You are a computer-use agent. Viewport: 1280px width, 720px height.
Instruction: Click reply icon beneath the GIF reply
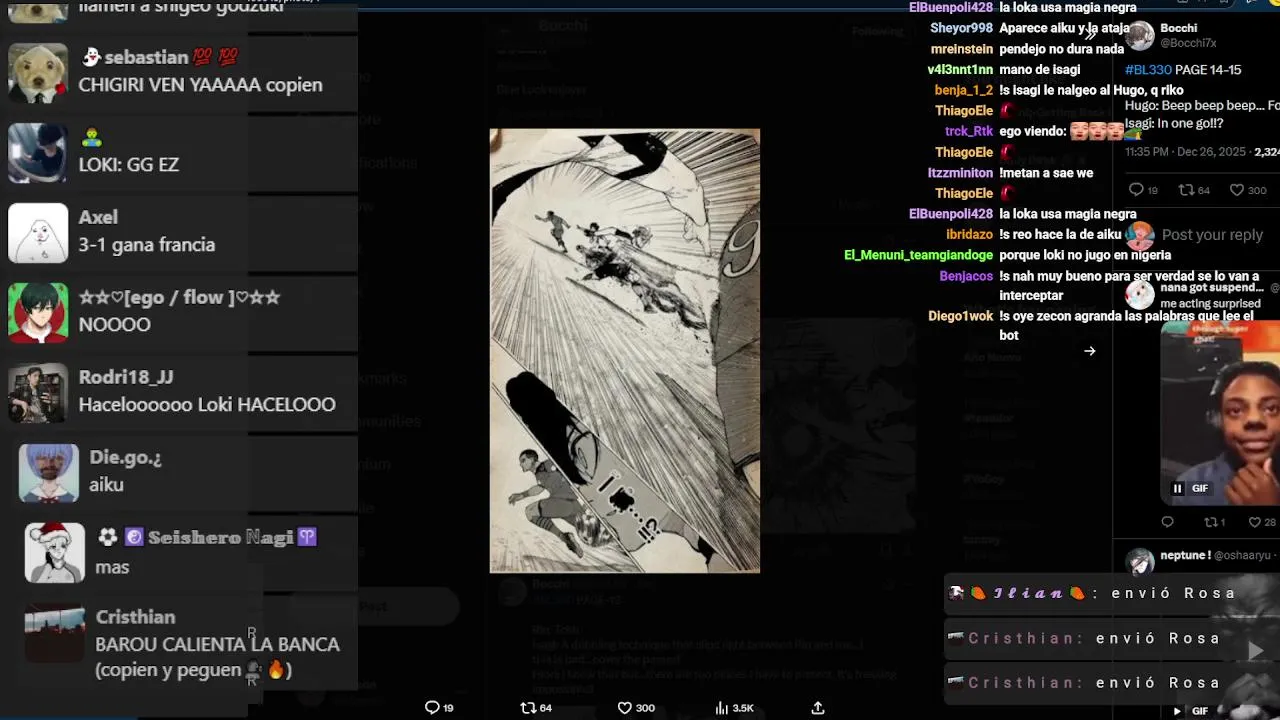coord(1167,522)
